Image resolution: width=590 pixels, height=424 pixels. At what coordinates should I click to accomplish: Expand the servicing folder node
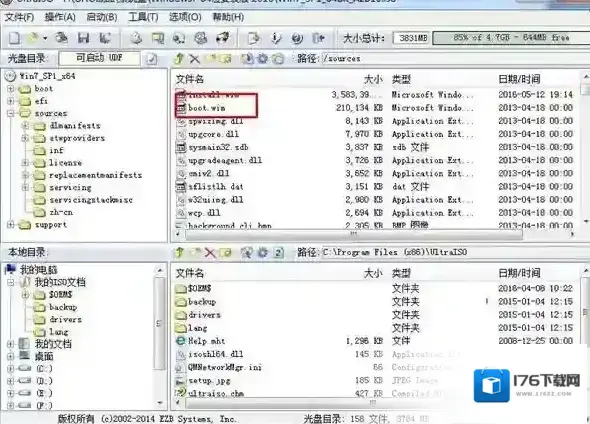[25, 187]
